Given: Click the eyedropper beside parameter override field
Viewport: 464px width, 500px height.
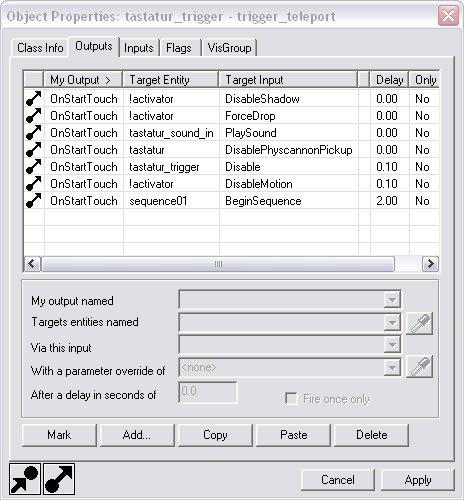Looking at the screenshot, I should point(419,367).
